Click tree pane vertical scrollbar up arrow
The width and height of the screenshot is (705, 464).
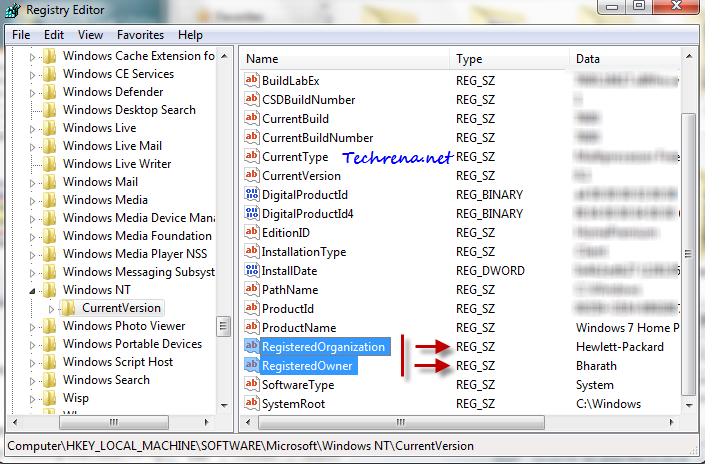coord(224,56)
